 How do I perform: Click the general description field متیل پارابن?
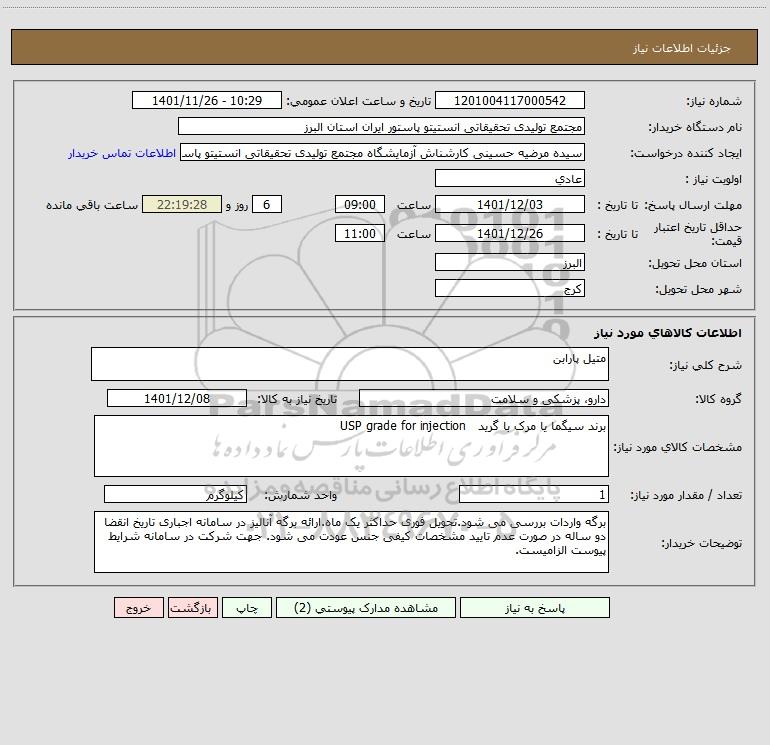click(350, 364)
